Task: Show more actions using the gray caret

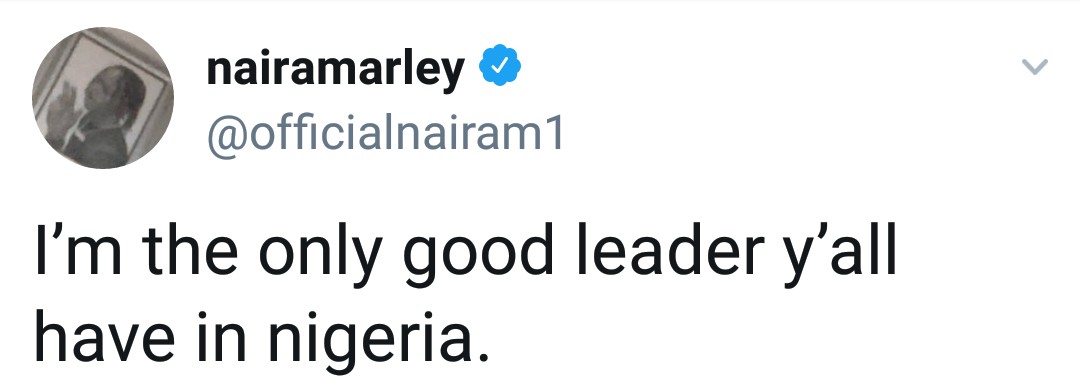Action: click(1034, 66)
